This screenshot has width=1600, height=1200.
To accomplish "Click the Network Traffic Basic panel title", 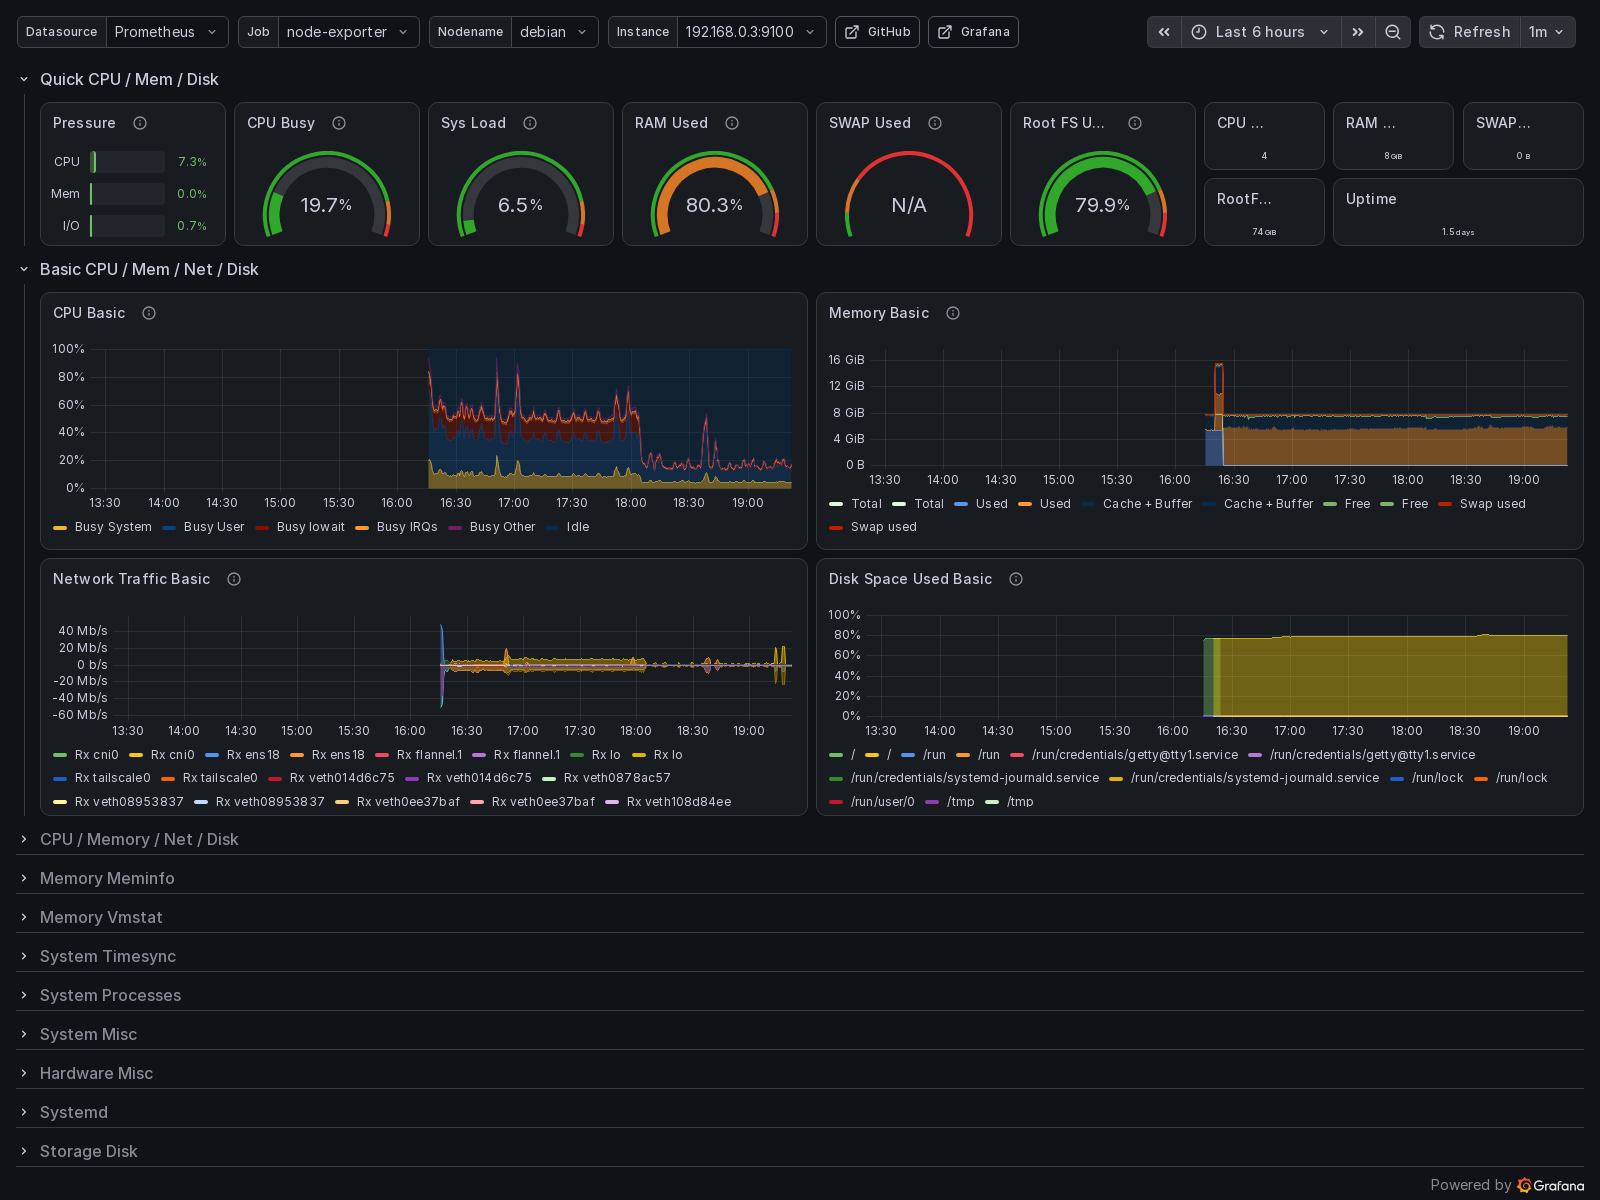I will [x=132, y=579].
